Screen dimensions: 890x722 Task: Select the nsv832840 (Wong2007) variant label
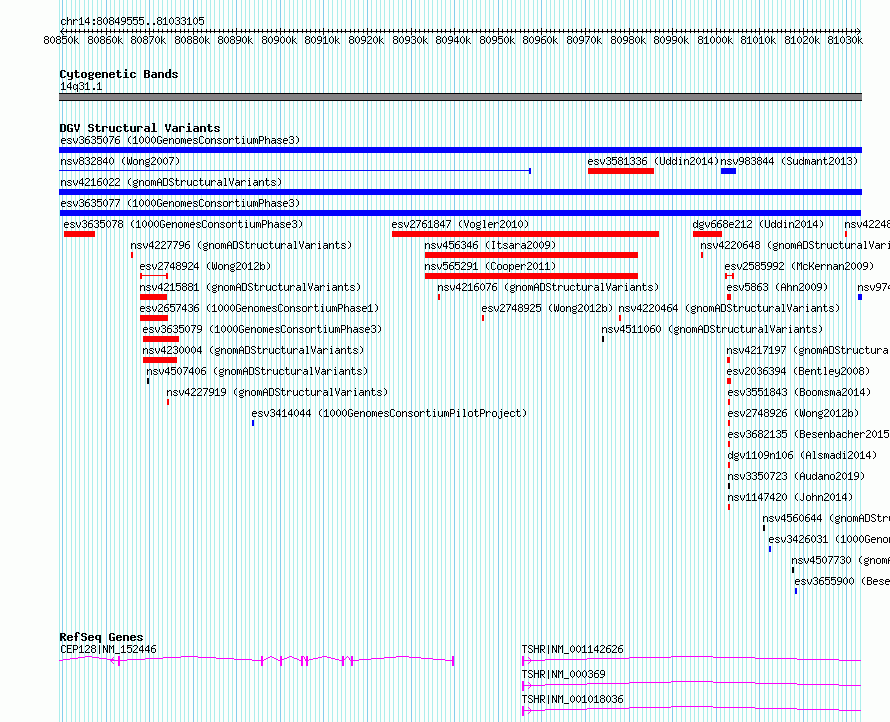click(120, 161)
